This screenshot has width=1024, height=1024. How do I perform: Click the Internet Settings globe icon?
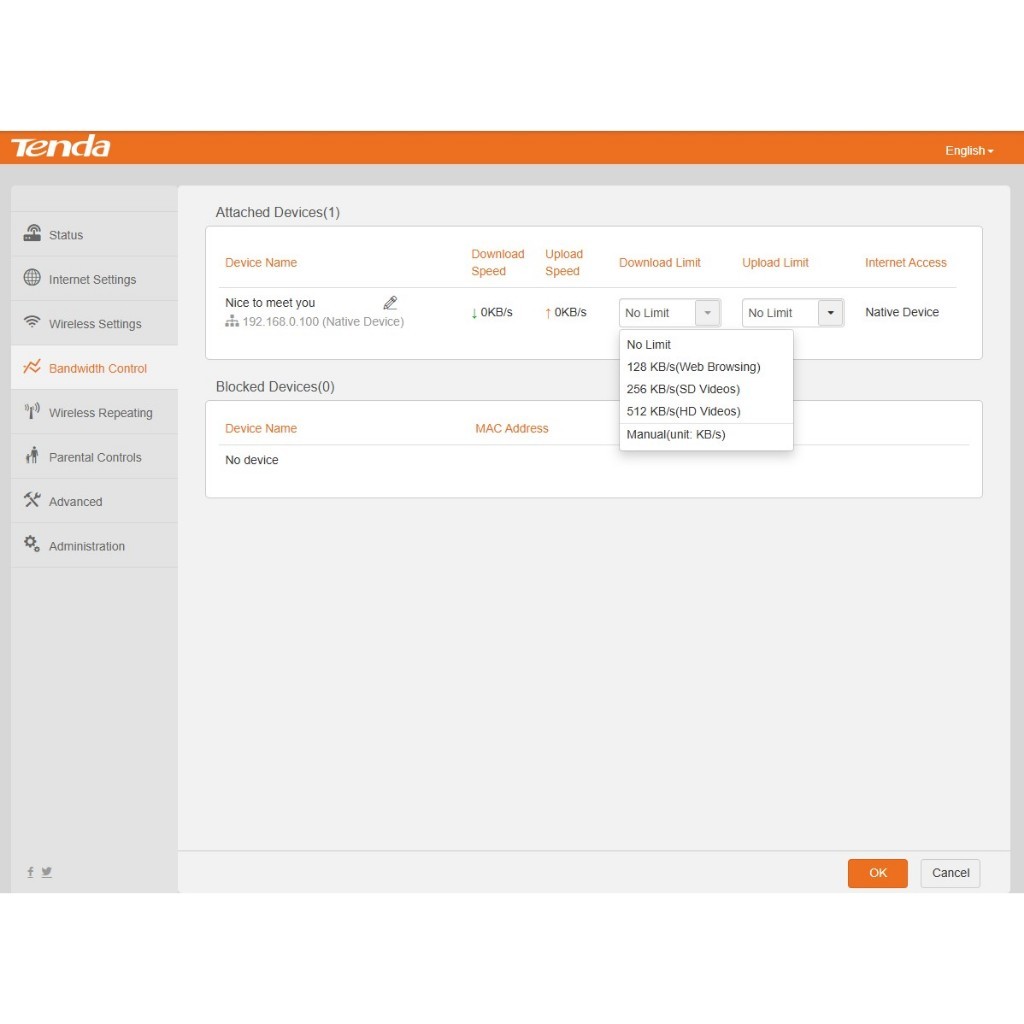coord(33,278)
